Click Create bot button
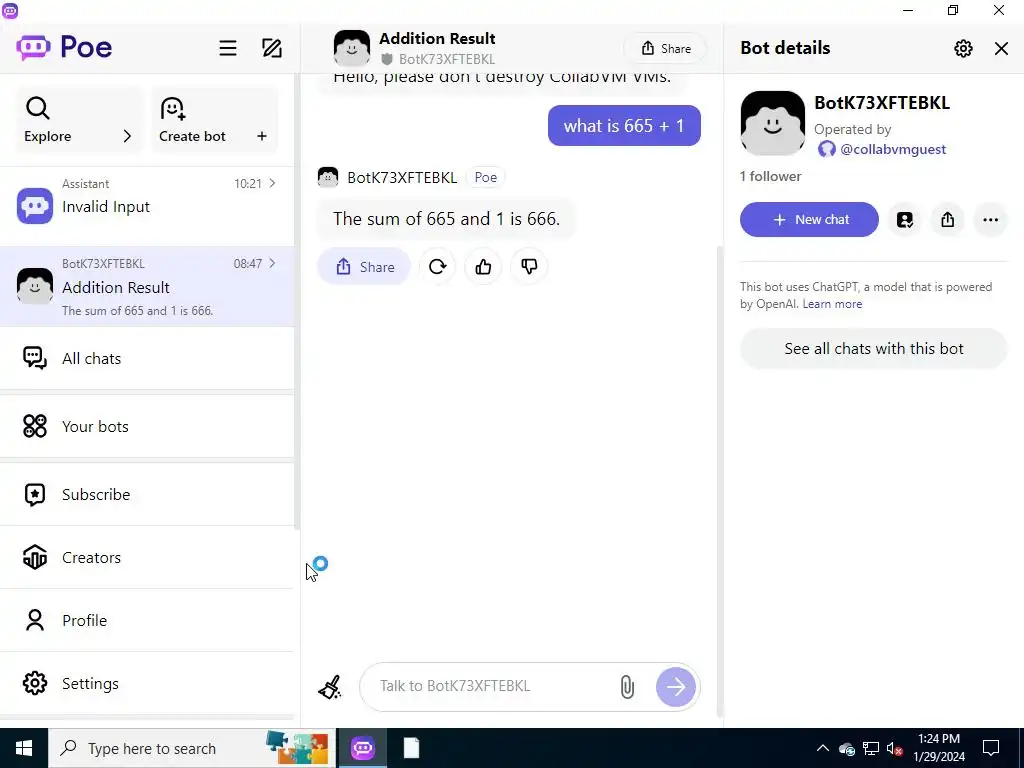This screenshot has height=768, width=1024. pos(215,121)
